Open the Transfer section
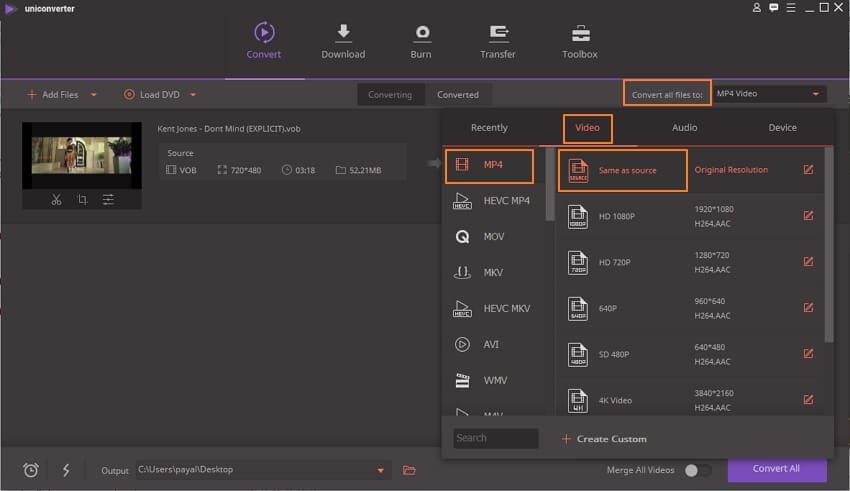The image size is (850, 491). click(x=498, y=41)
